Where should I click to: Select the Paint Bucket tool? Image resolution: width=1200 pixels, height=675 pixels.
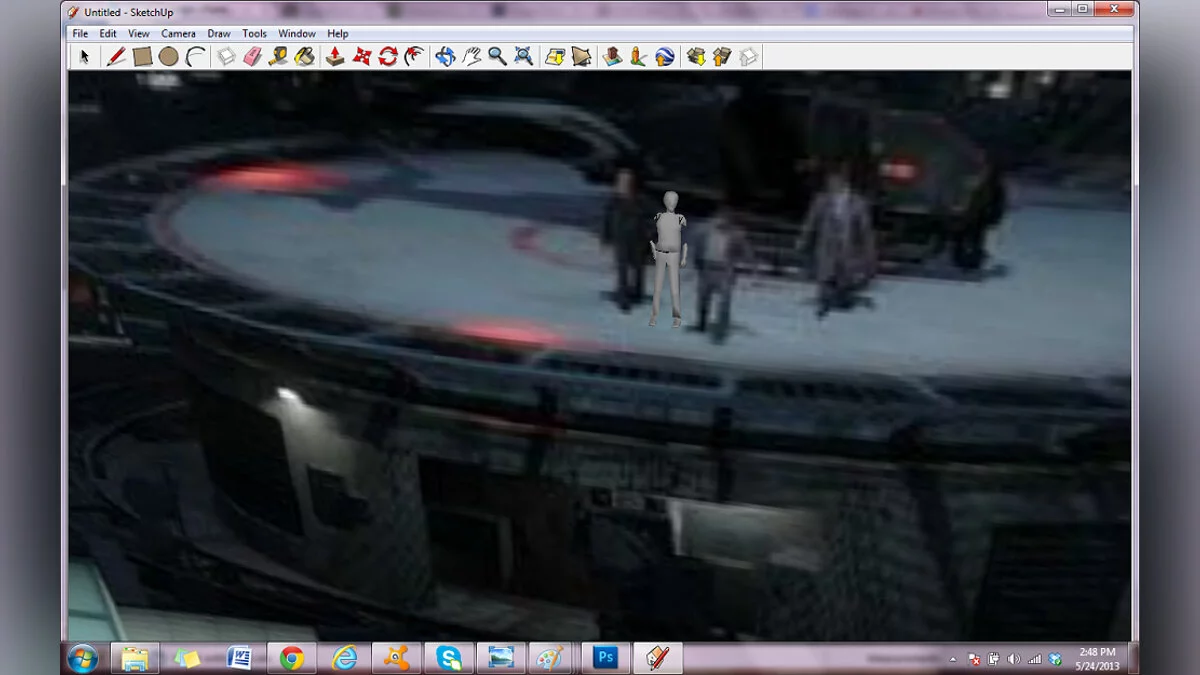pyautogui.click(x=305, y=57)
